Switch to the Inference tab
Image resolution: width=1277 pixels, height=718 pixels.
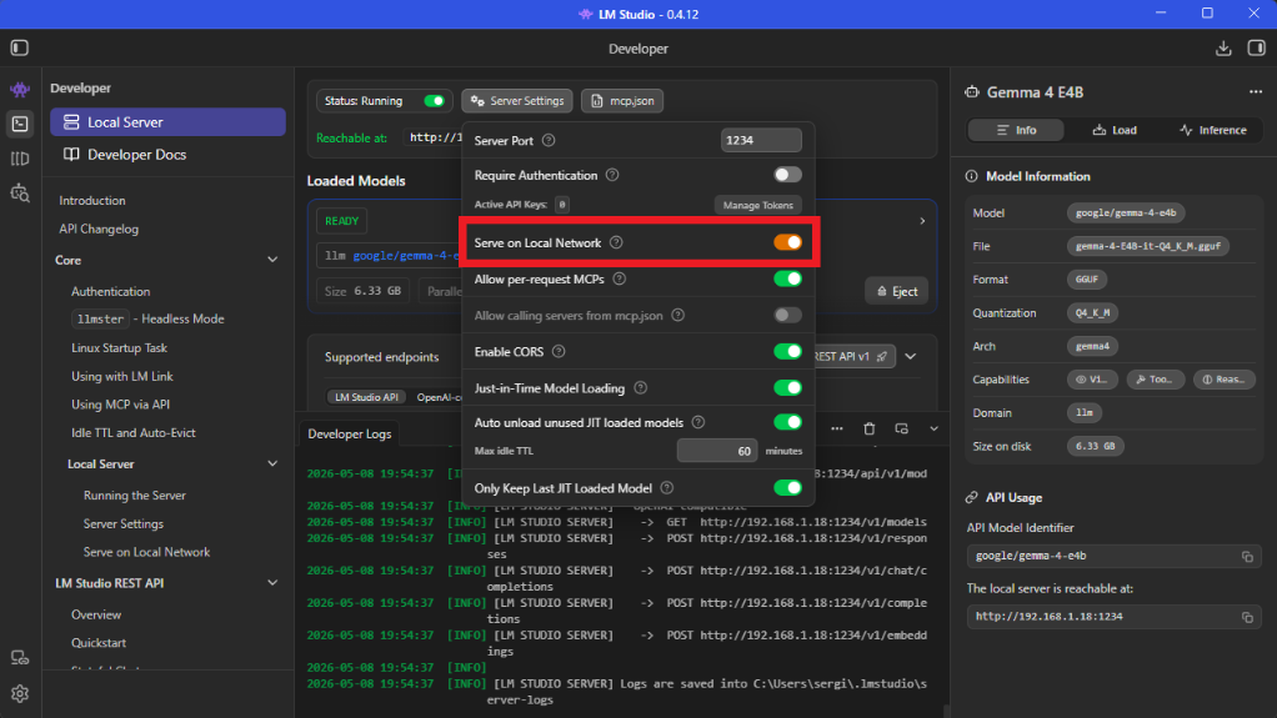[1212, 130]
